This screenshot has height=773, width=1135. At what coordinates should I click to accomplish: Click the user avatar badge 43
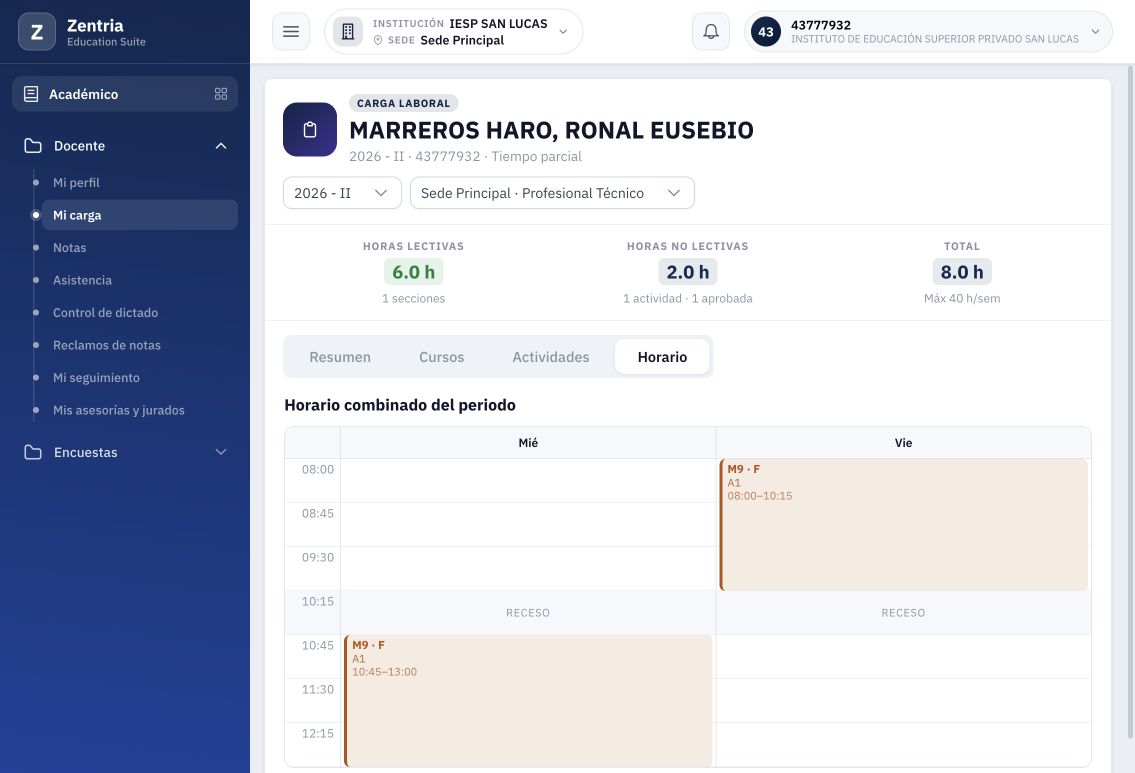766,32
